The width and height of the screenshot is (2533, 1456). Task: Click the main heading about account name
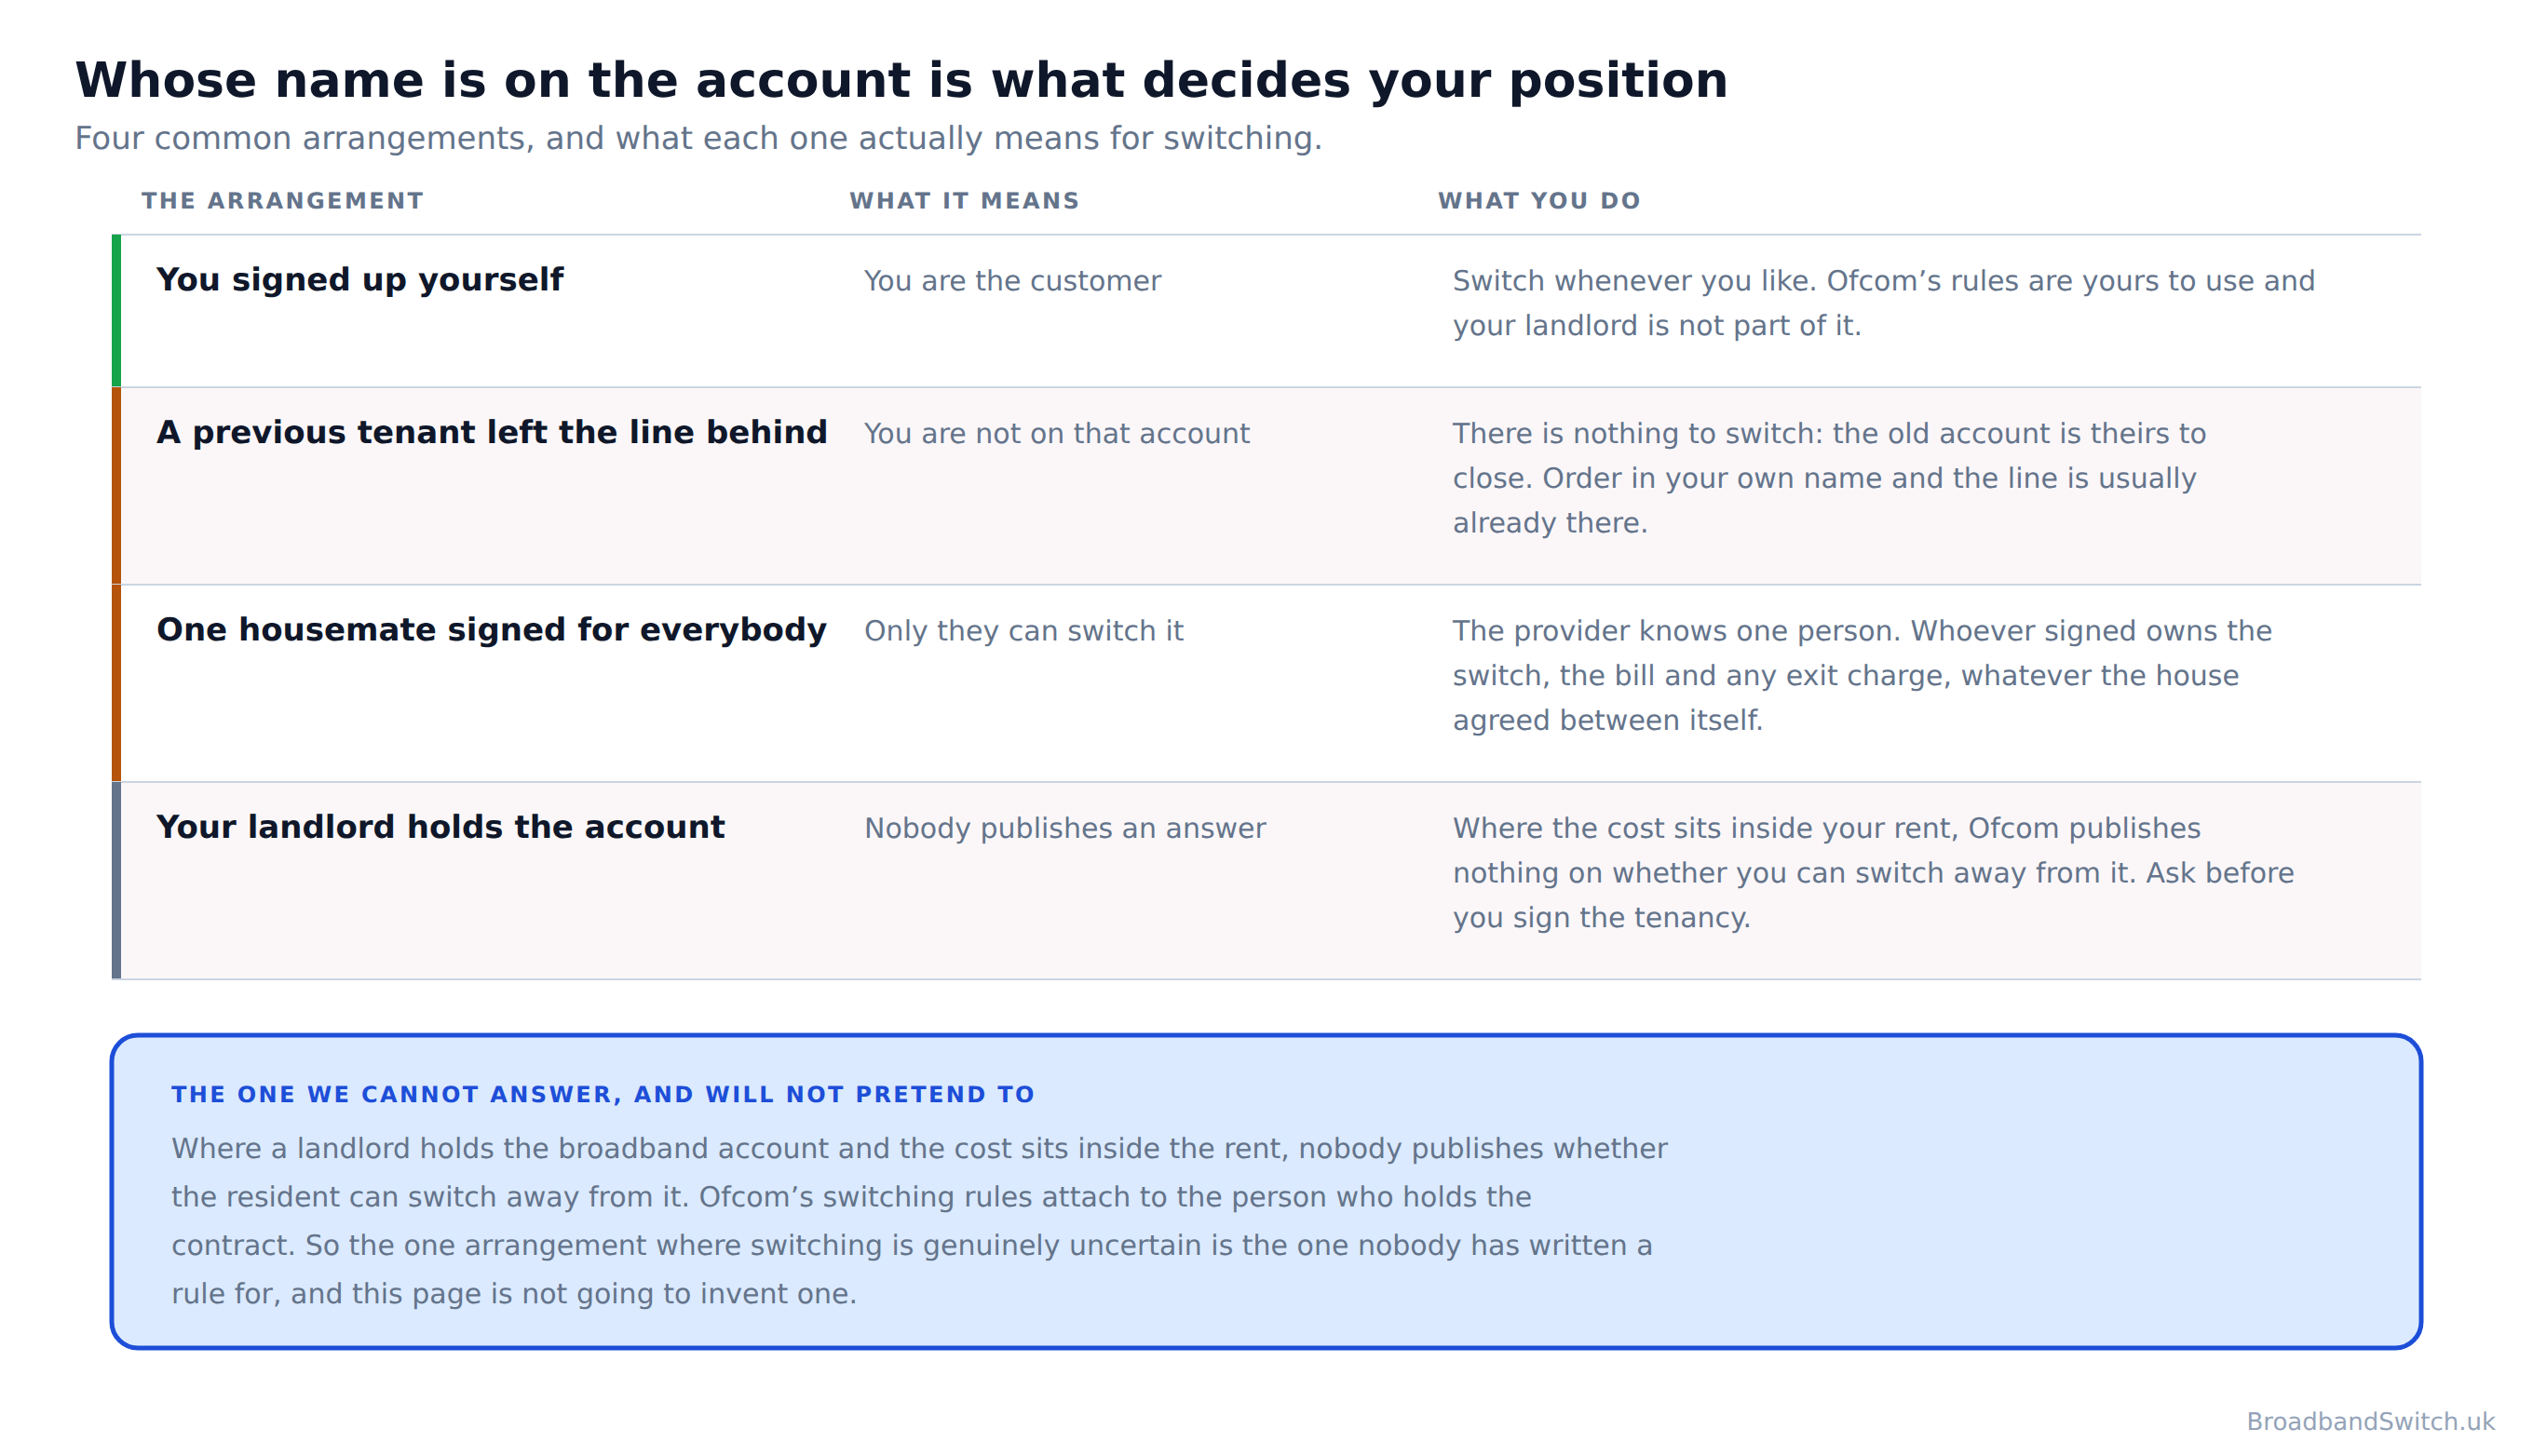[901, 81]
